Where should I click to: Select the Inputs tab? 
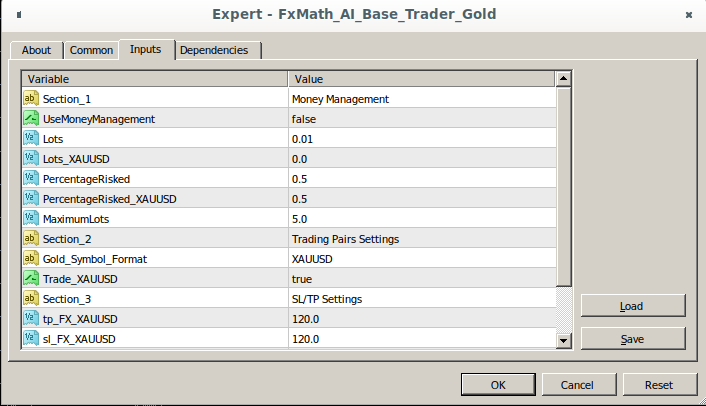(x=145, y=49)
